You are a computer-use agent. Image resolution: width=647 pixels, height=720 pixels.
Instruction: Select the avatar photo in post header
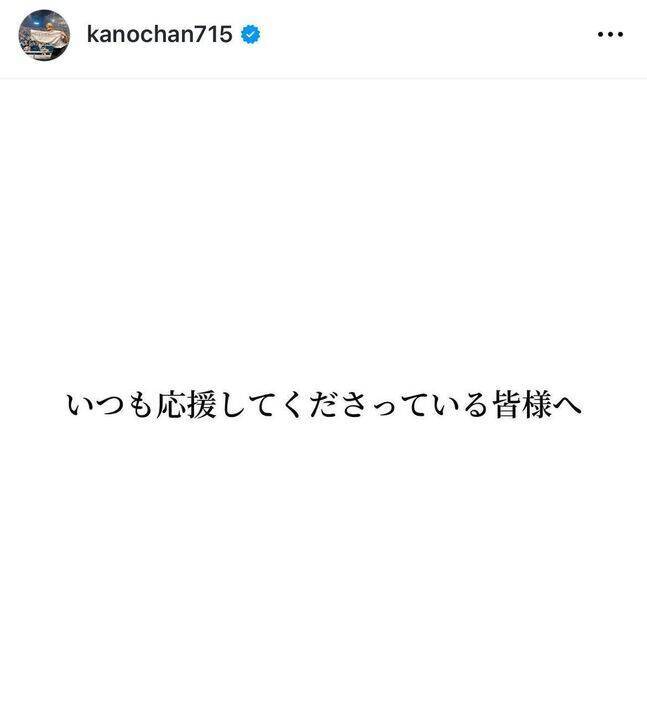(45, 35)
